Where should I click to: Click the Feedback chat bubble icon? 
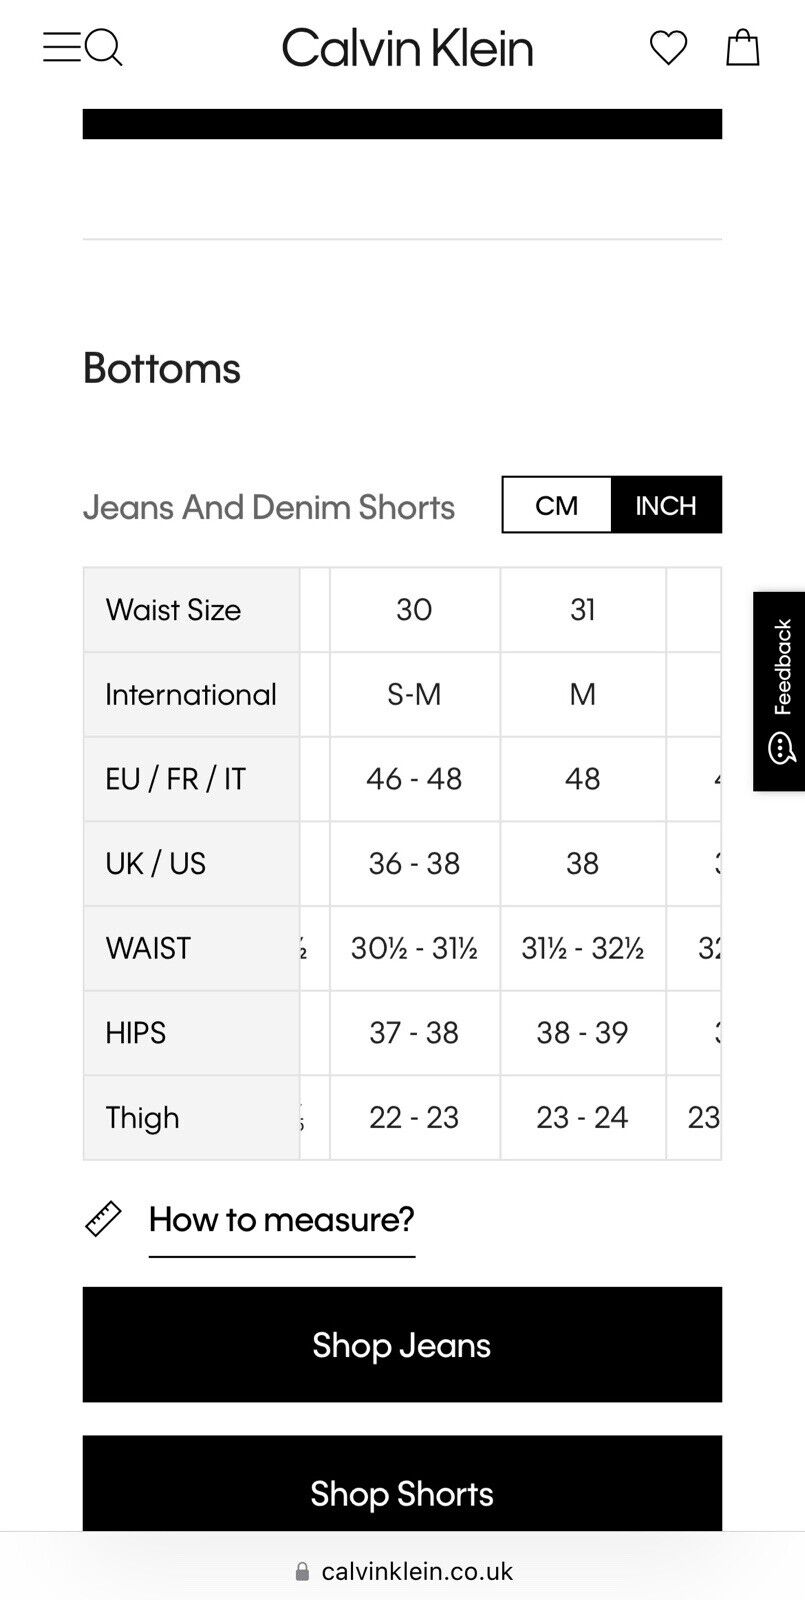coord(781,748)
